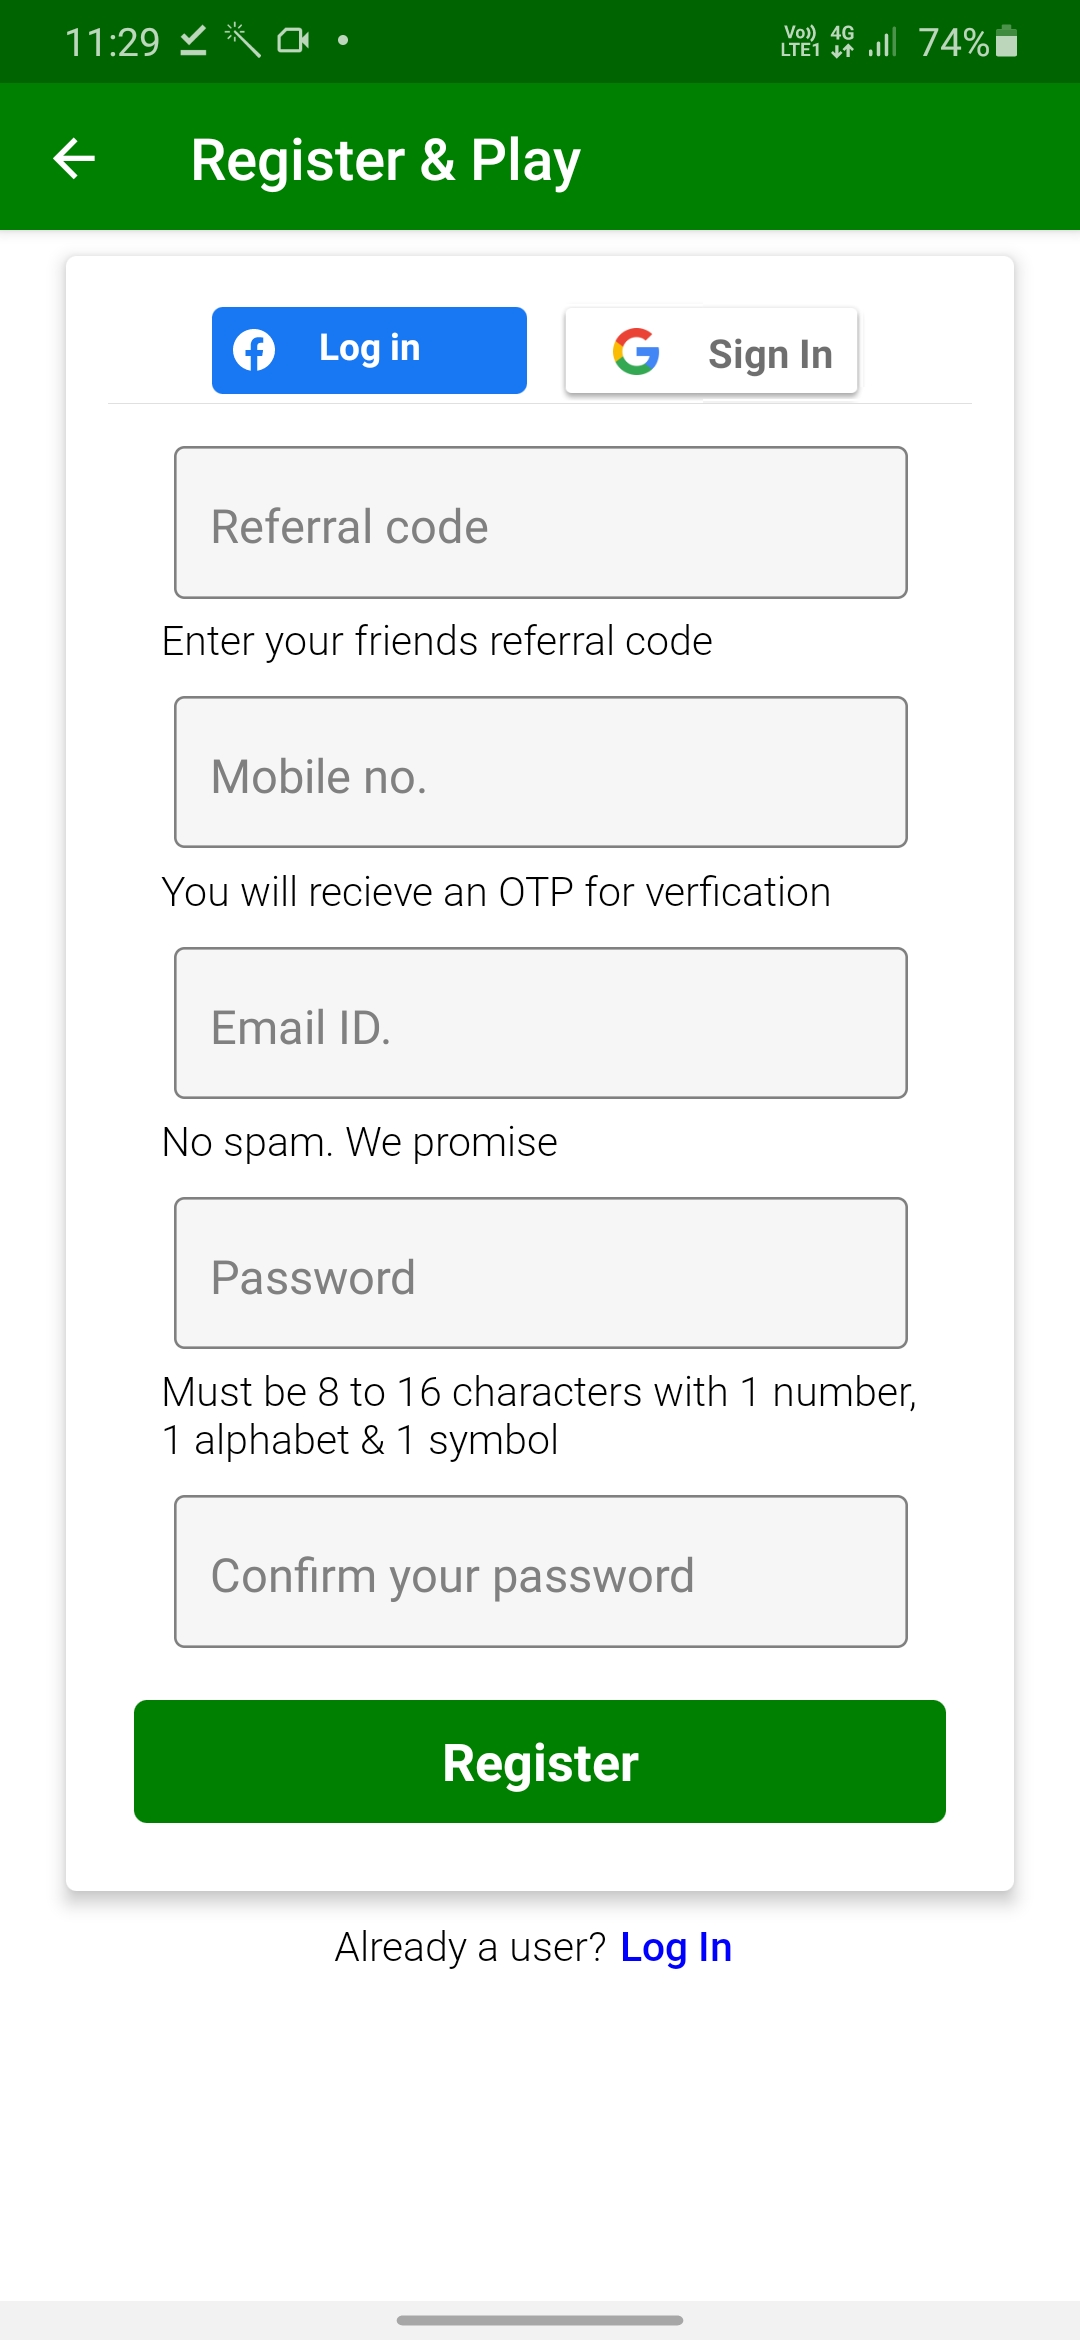Tap the bottom navigation gesture bar
The height and width of the screenshot is (2340, 1080).
(x=540, y=2320)
